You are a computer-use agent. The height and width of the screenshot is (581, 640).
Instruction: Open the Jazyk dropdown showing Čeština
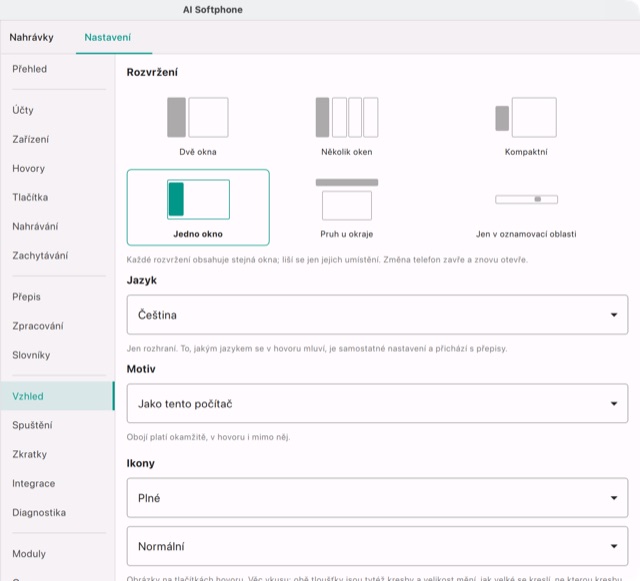(377, 315)
